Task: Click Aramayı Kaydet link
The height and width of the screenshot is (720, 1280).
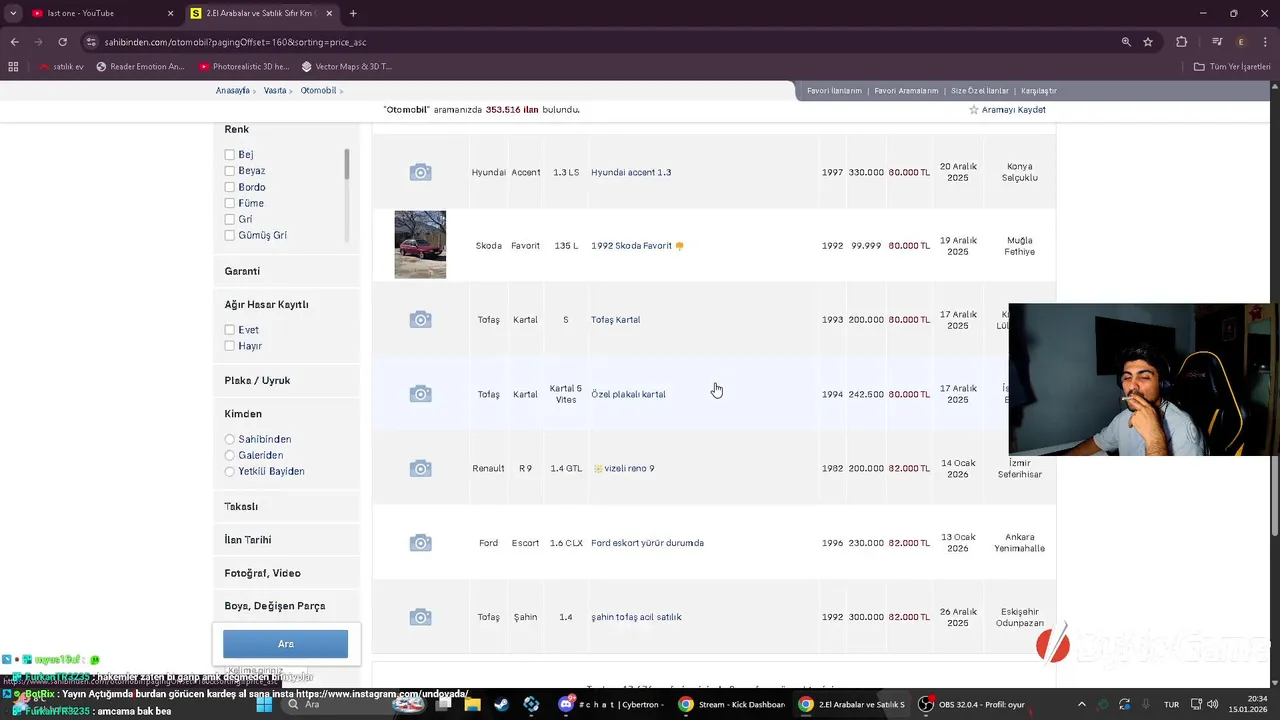Action: [x=1013, y=110]
